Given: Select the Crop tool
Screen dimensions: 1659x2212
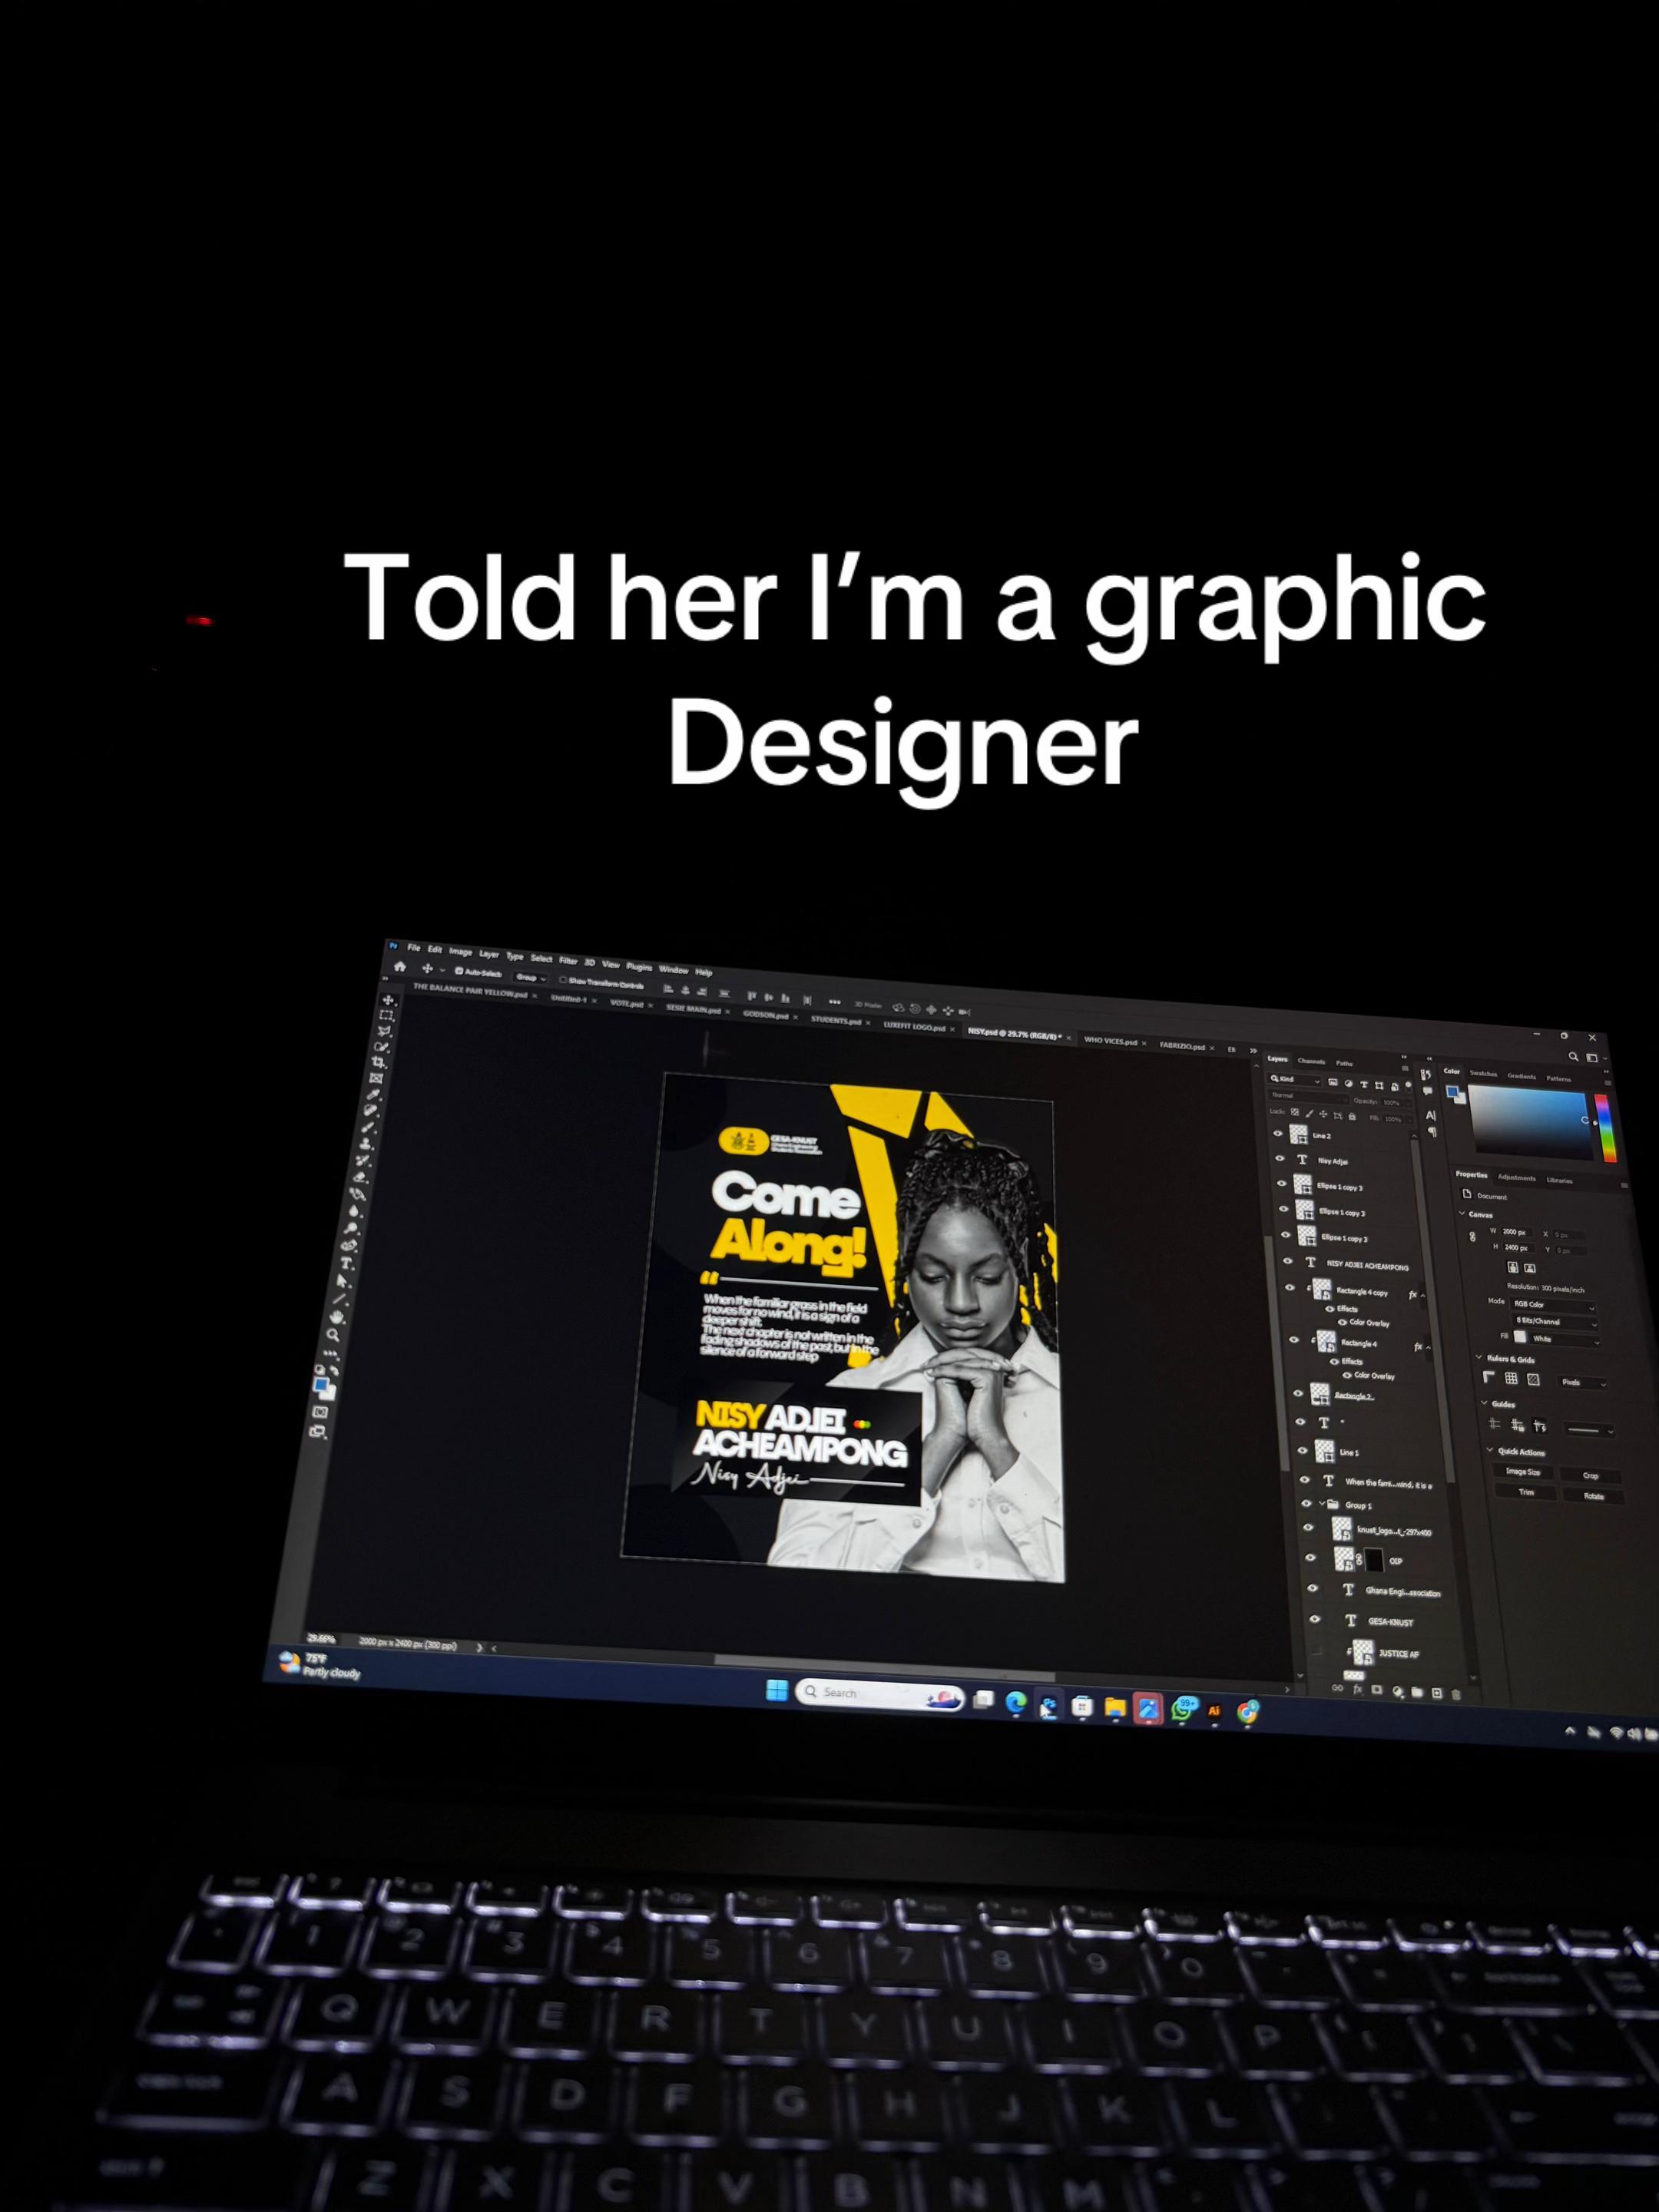Looking at the screenshot, I should (x=380, y=1062).
